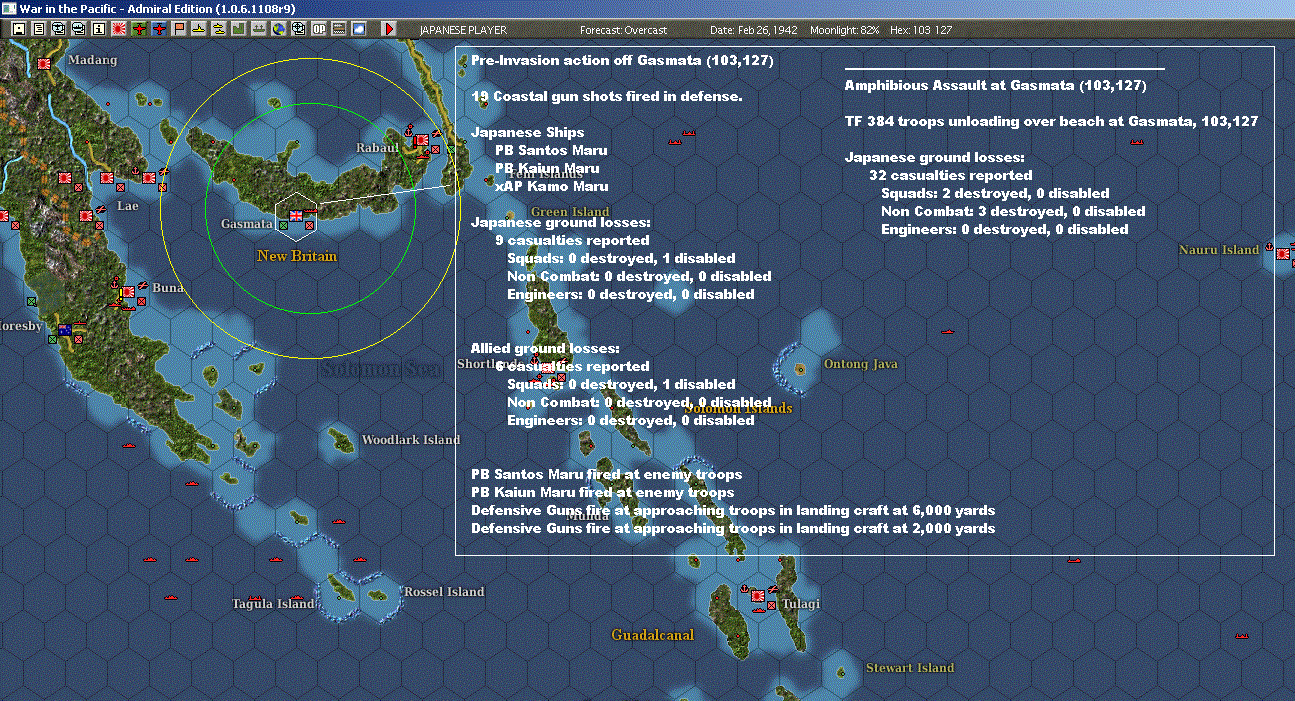Select the Australian flag base near Moresby

coord(65,330)
